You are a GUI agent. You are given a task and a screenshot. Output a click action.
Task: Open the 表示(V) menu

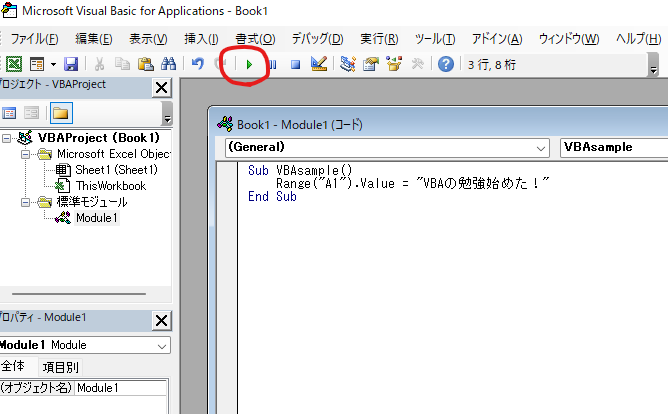[x=148, y=39]
